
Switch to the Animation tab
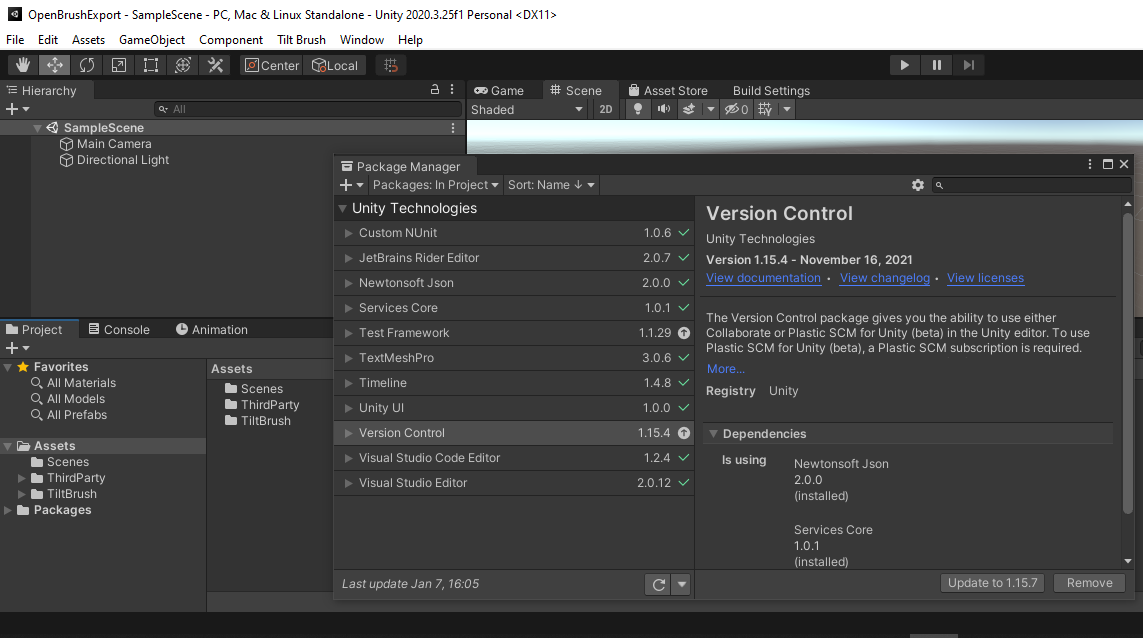tap(211, 330)
